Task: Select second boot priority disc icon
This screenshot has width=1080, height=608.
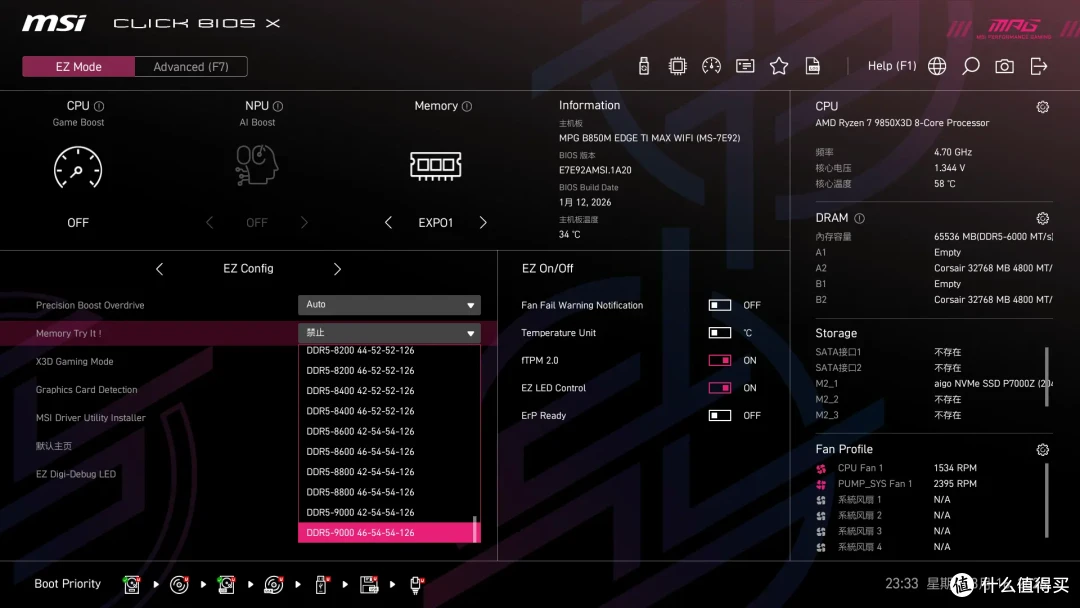Action: tap(179, 585)
